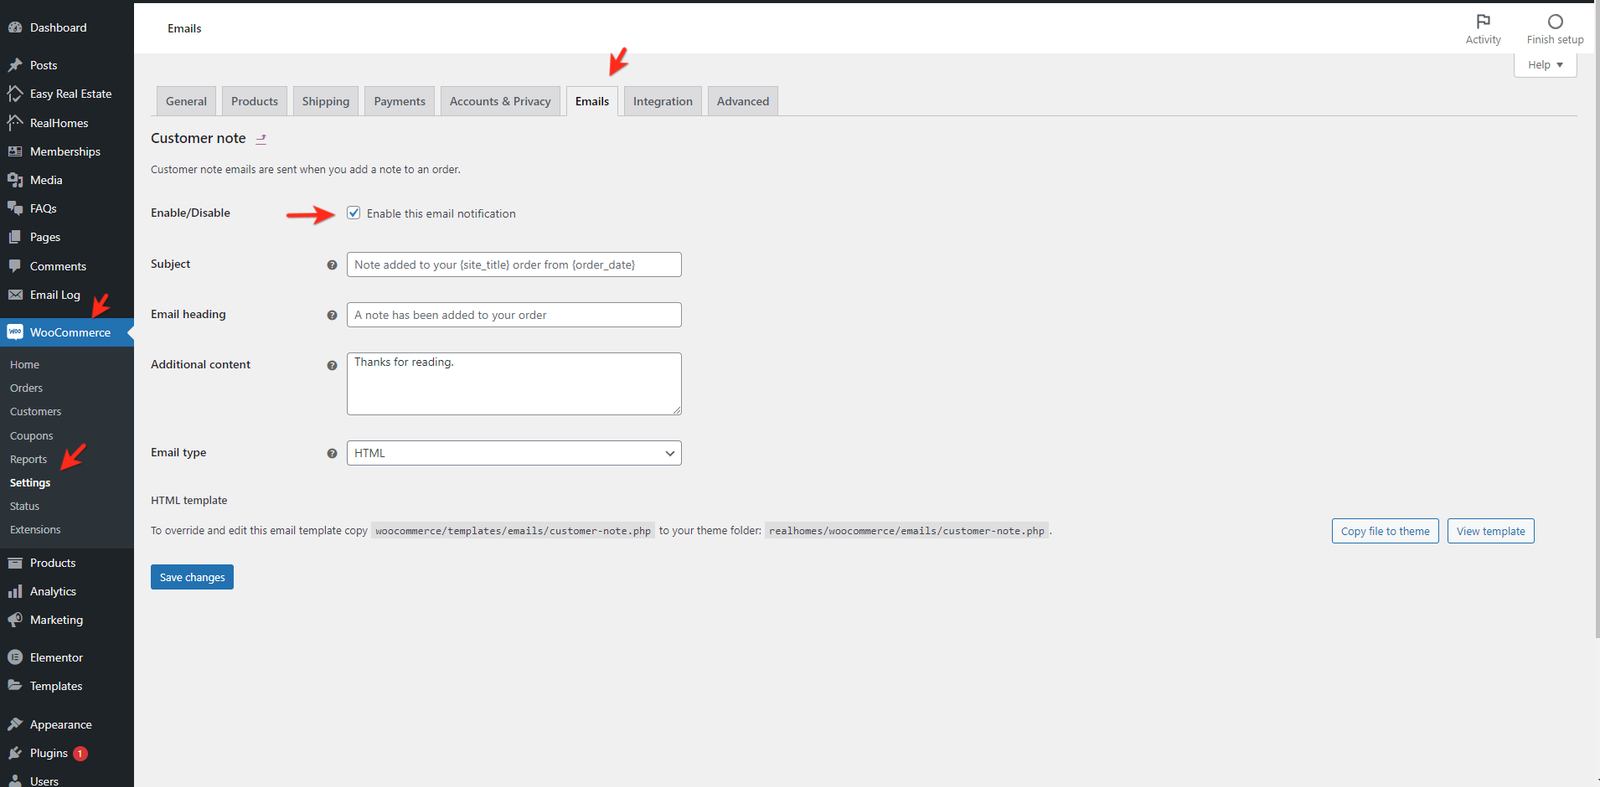Click the Media library icon
The height and width of the screenshot is (787, 1600).
[15, 180]
